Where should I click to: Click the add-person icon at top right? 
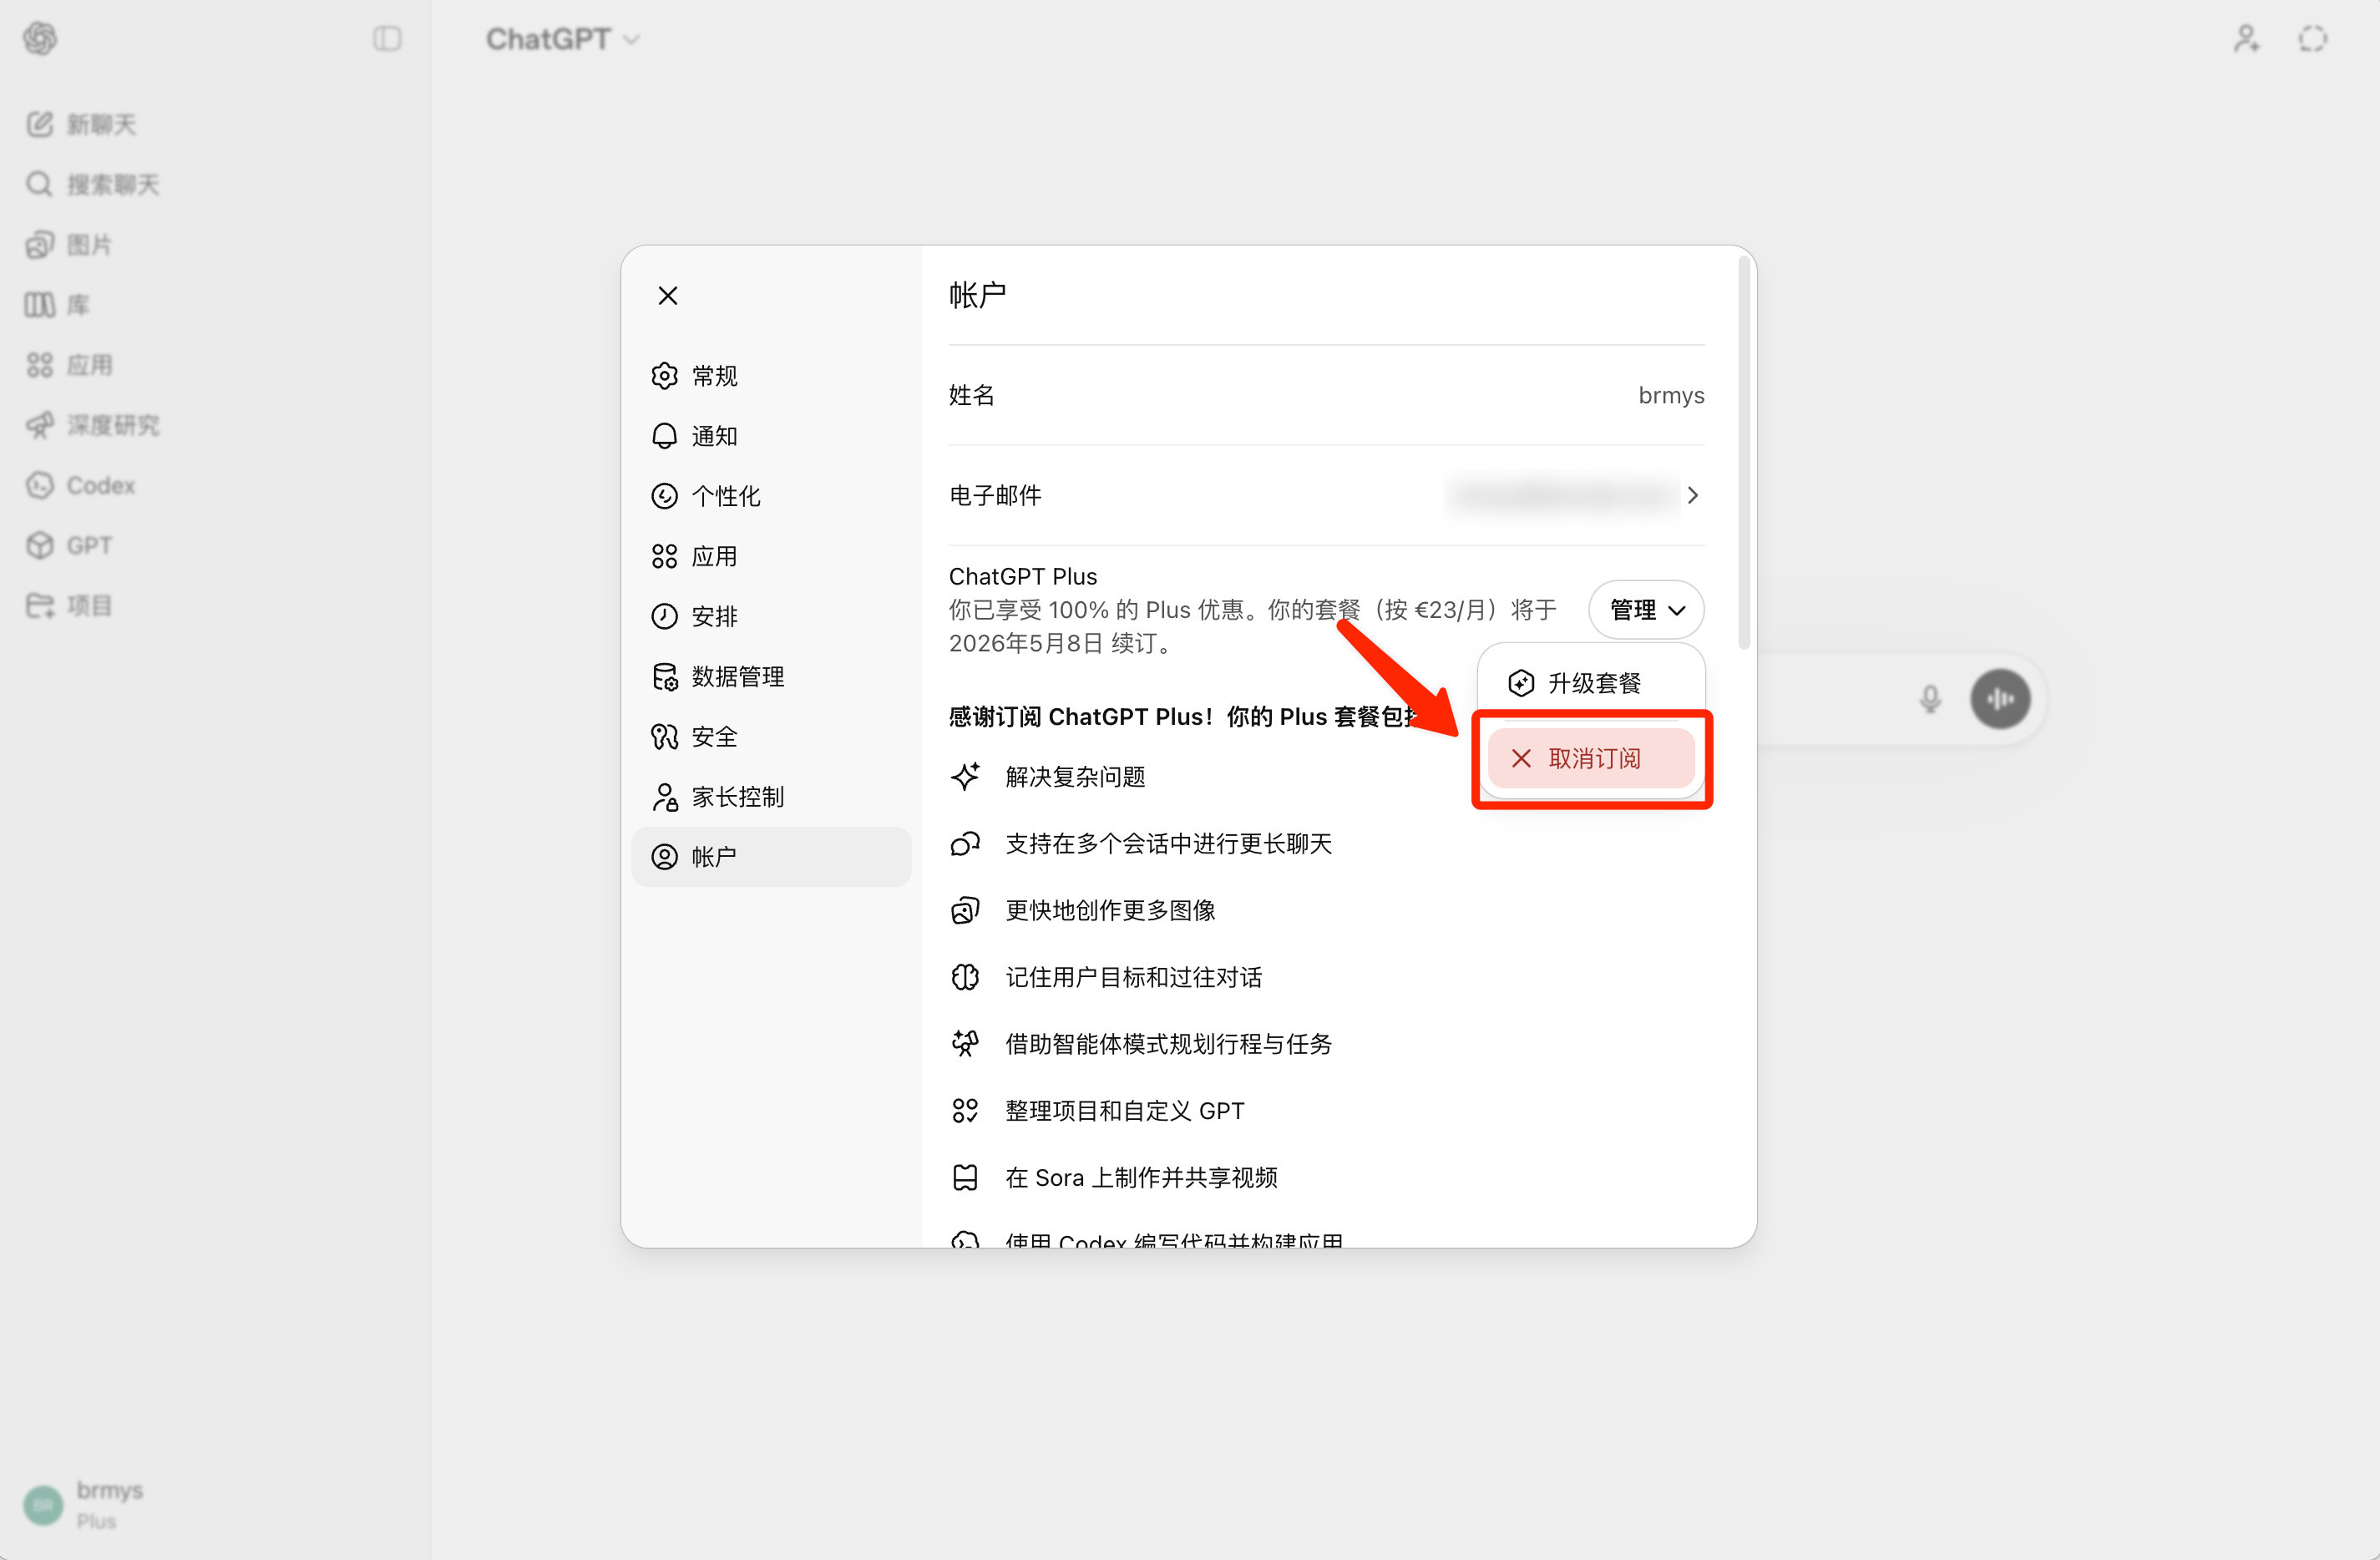[x=2246, y=39]
